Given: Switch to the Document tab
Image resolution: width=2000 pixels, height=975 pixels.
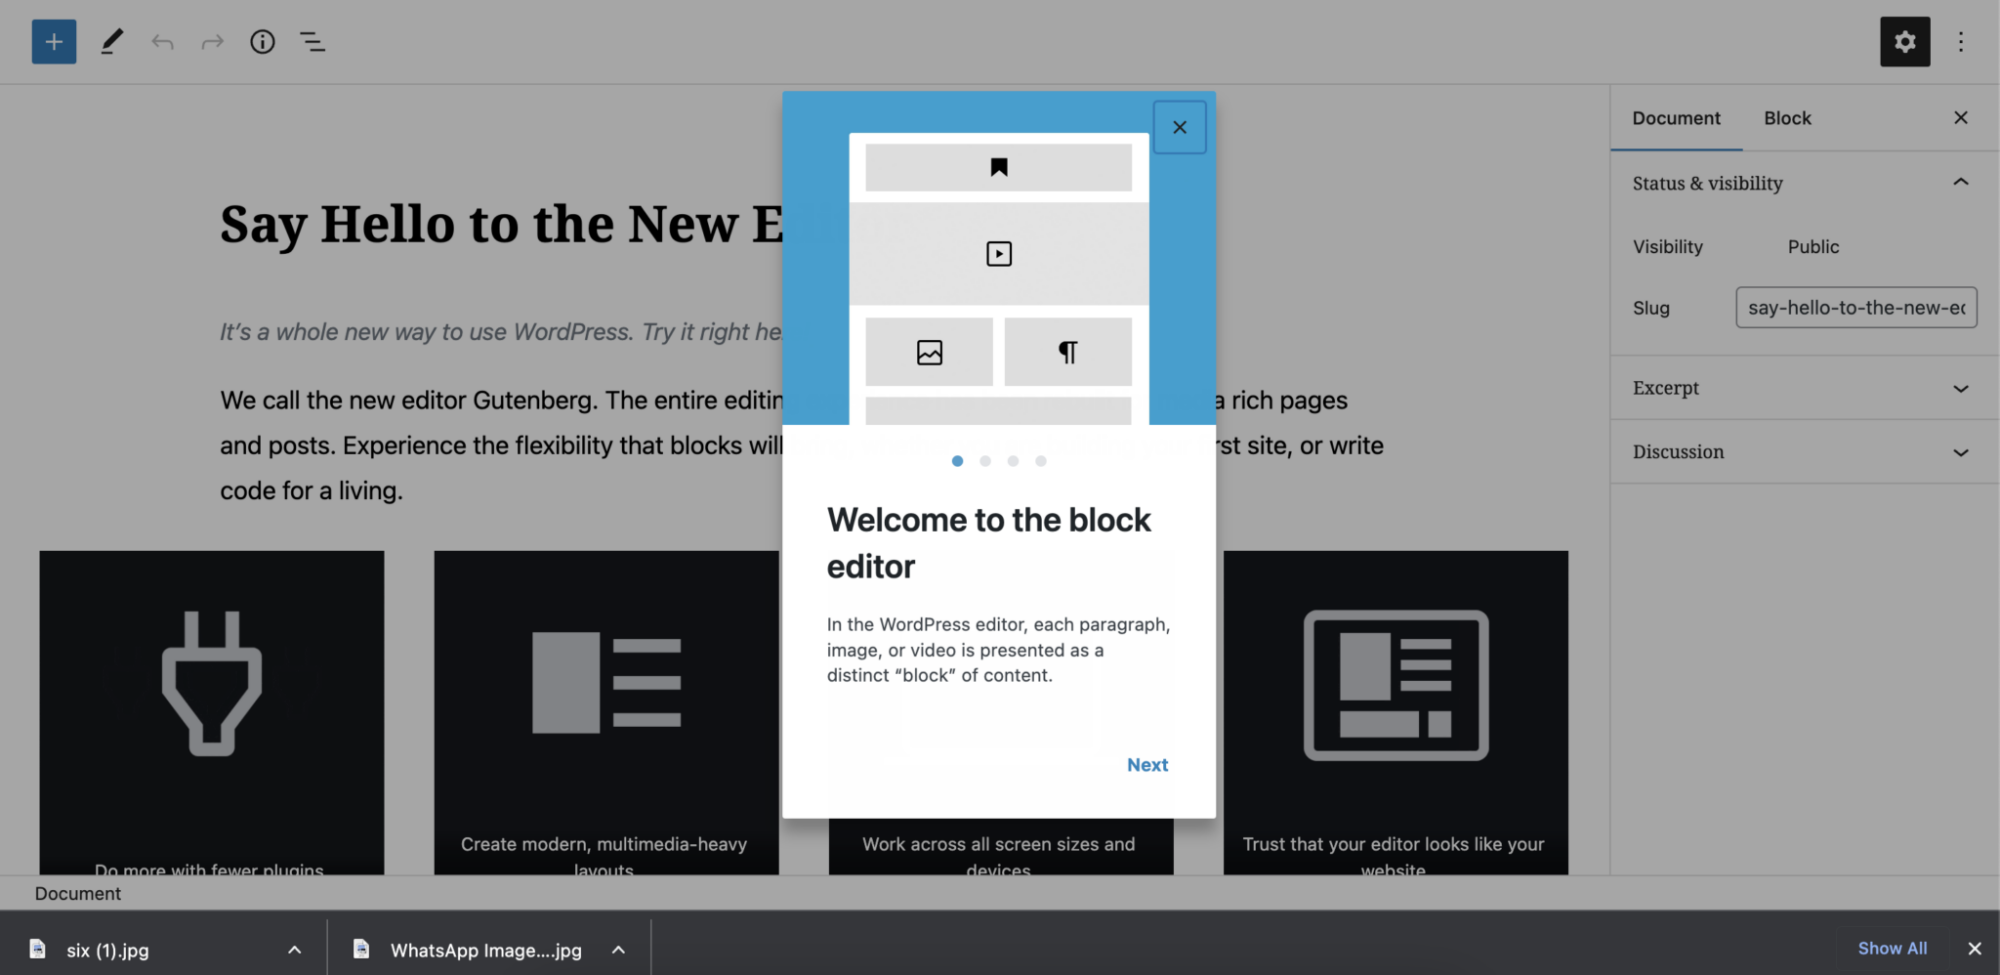Looking at the screenshot, I should point(1676,118).
